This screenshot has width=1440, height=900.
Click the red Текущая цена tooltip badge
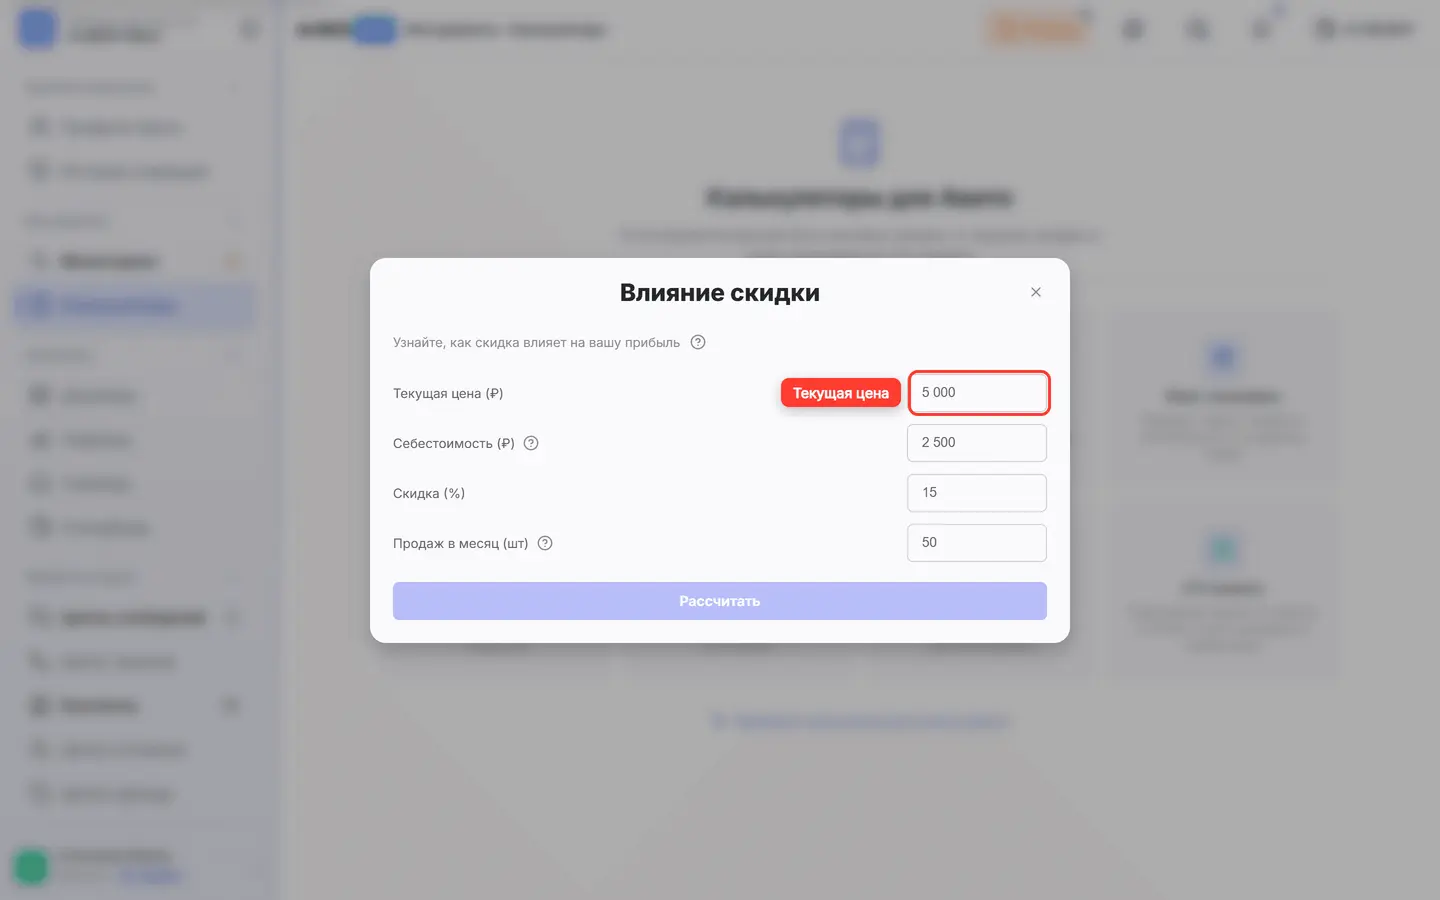pyautogui.click(x=841, y=393)
